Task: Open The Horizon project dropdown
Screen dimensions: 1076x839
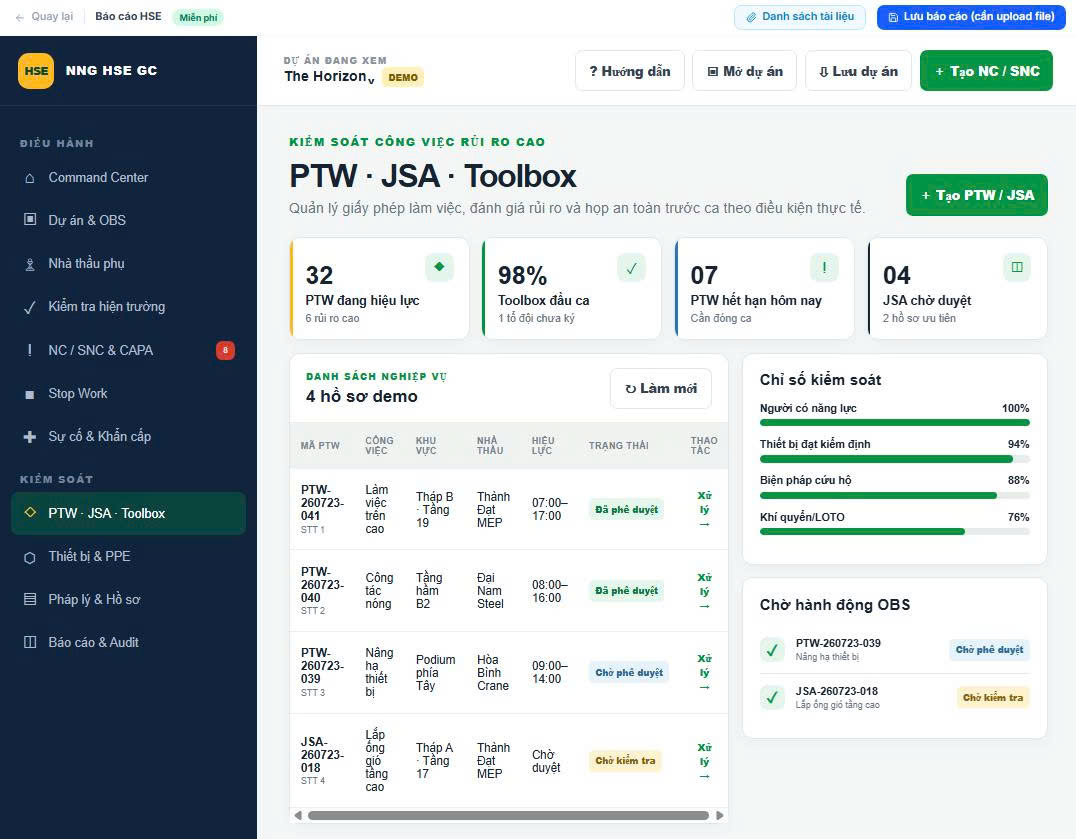Action: 329,77
